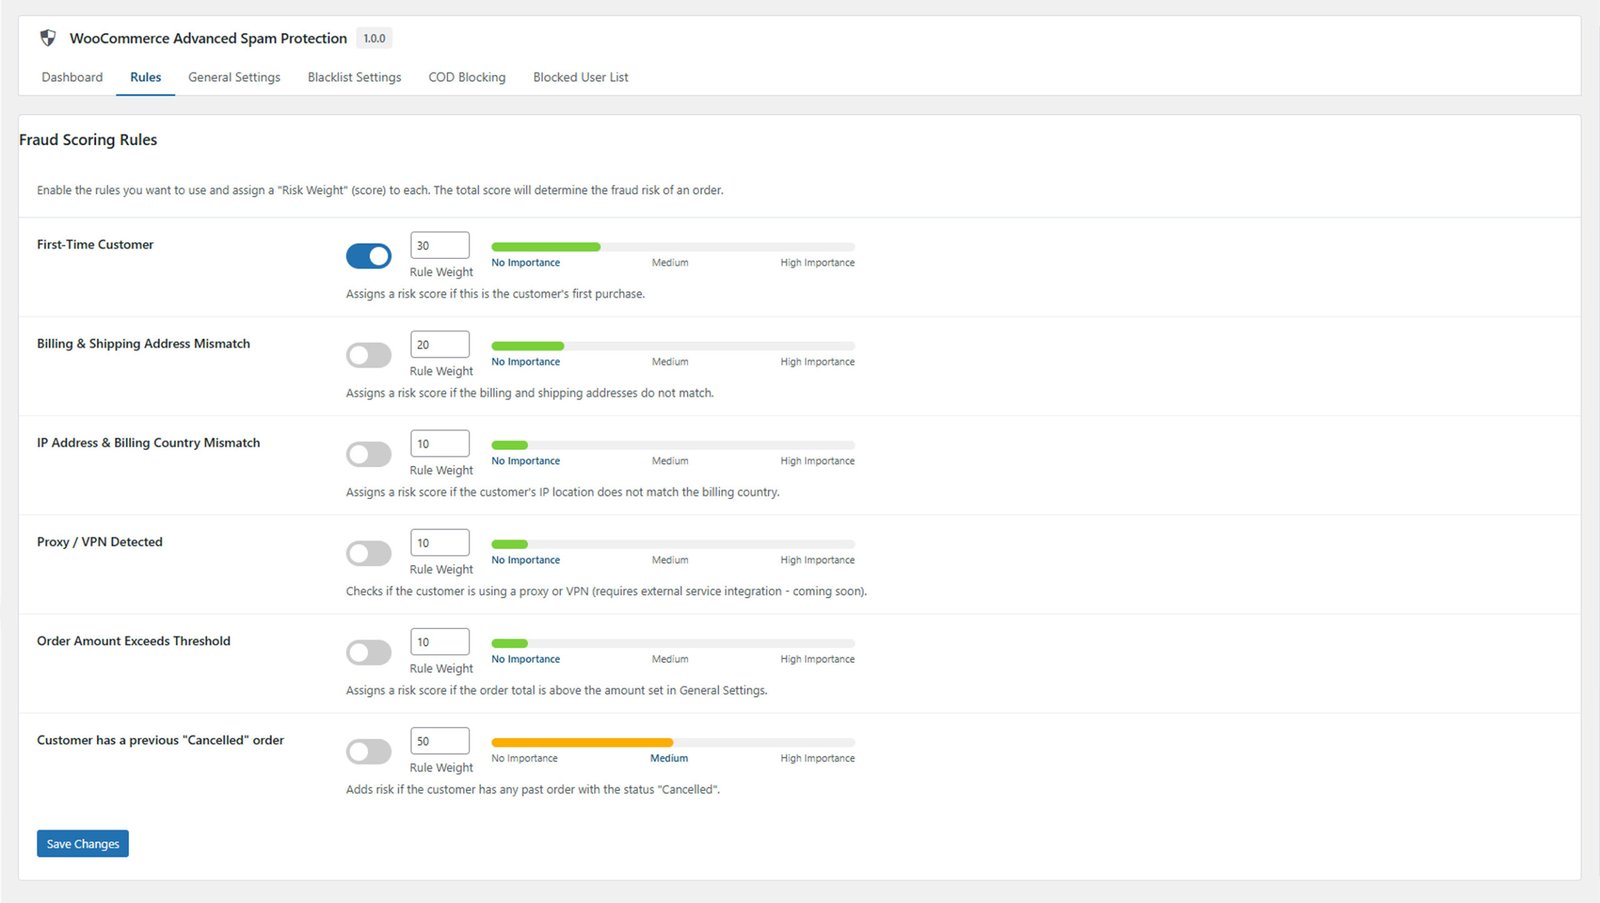Click the Save Changes button

(83, 844)
